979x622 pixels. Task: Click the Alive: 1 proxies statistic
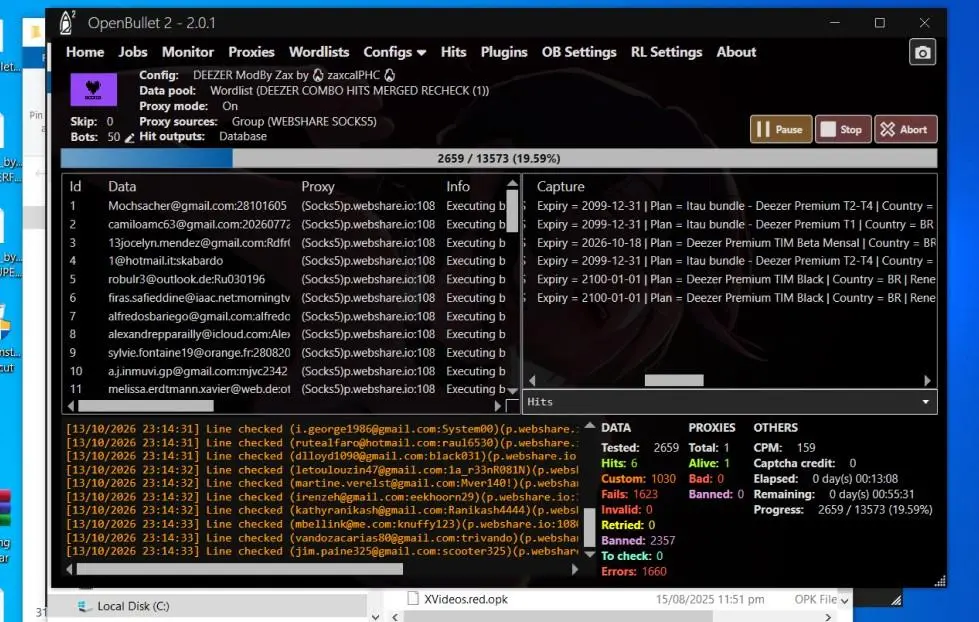(x=709, y=463)
